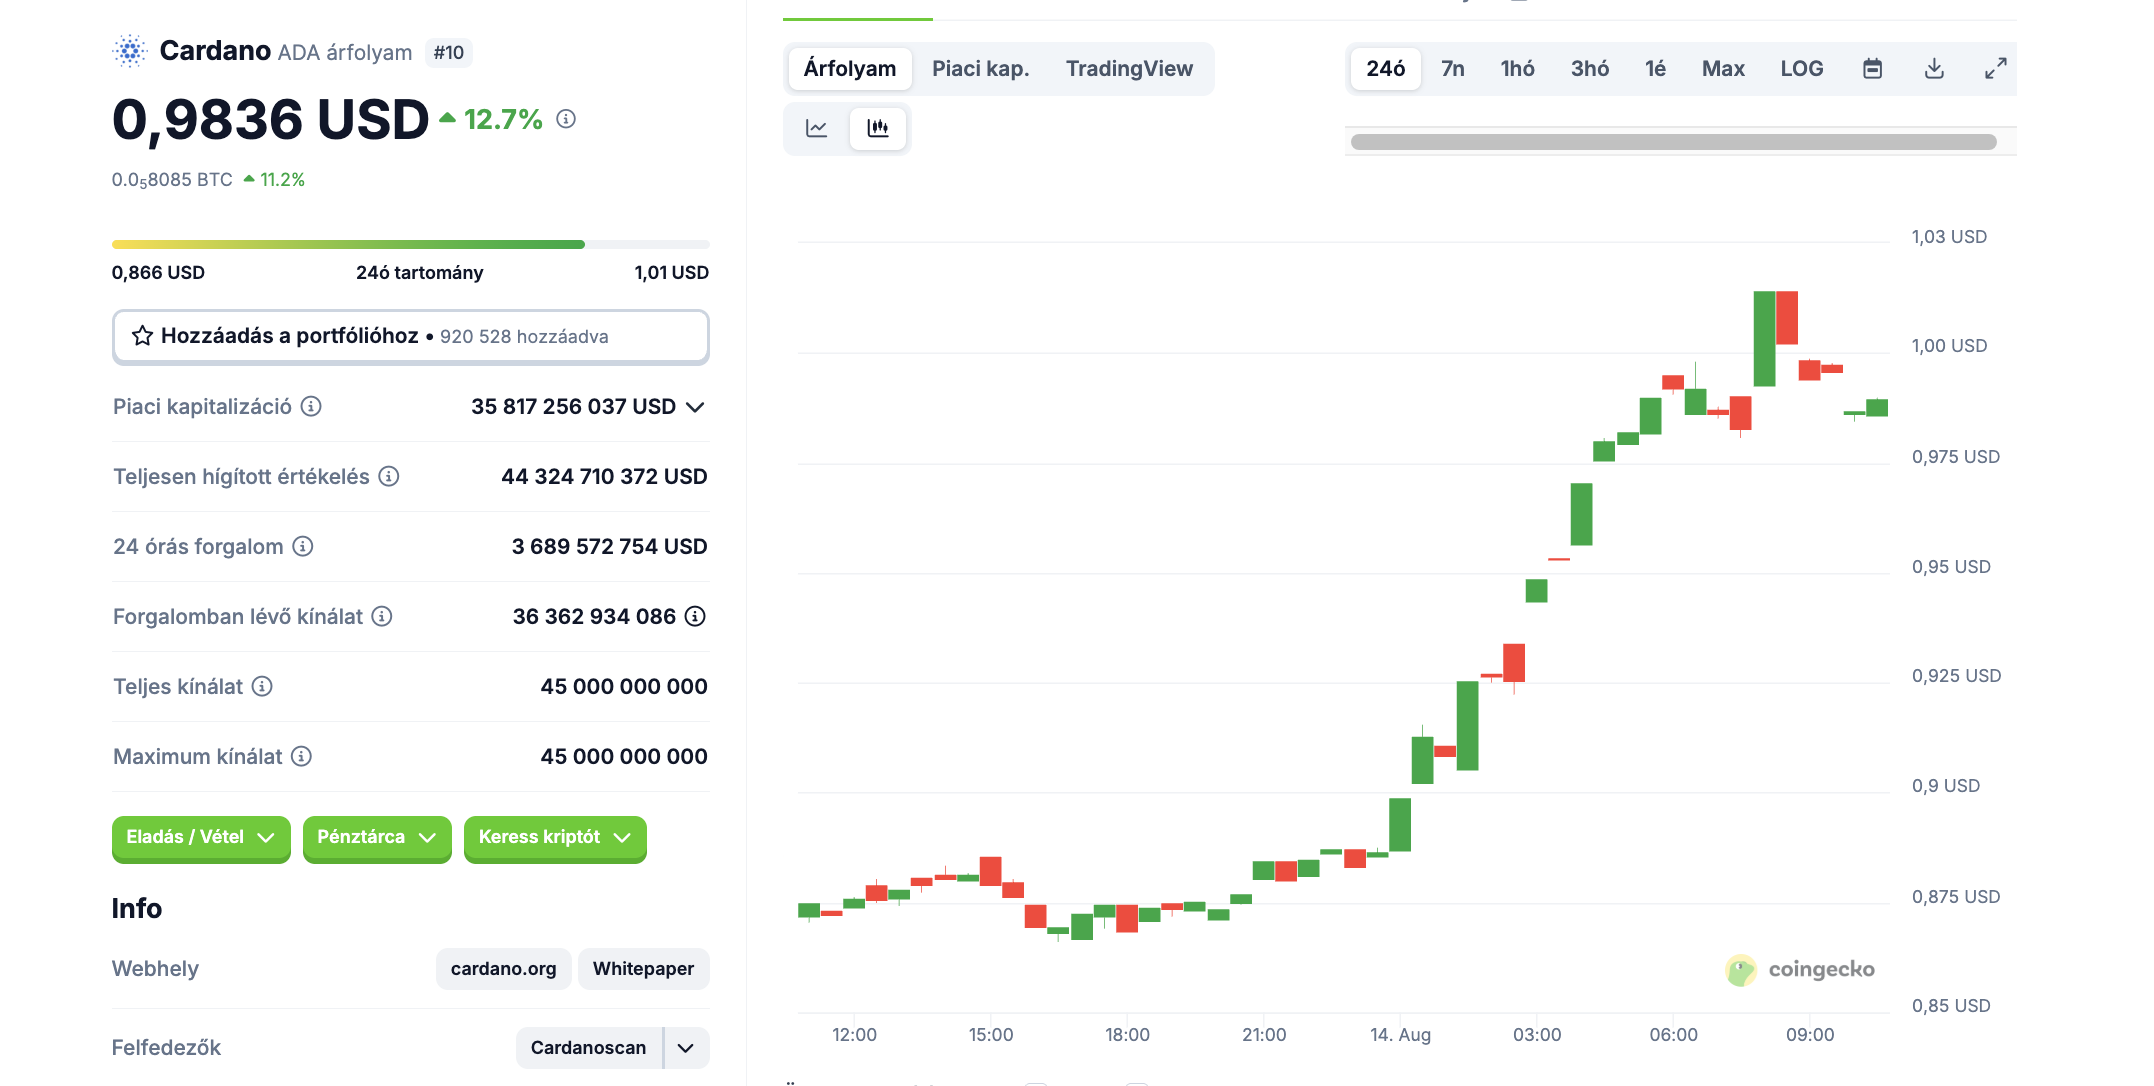Click the chart horizontal scrollbar
This screenshot has width=2154, height=1086.
pos(1674,142)
